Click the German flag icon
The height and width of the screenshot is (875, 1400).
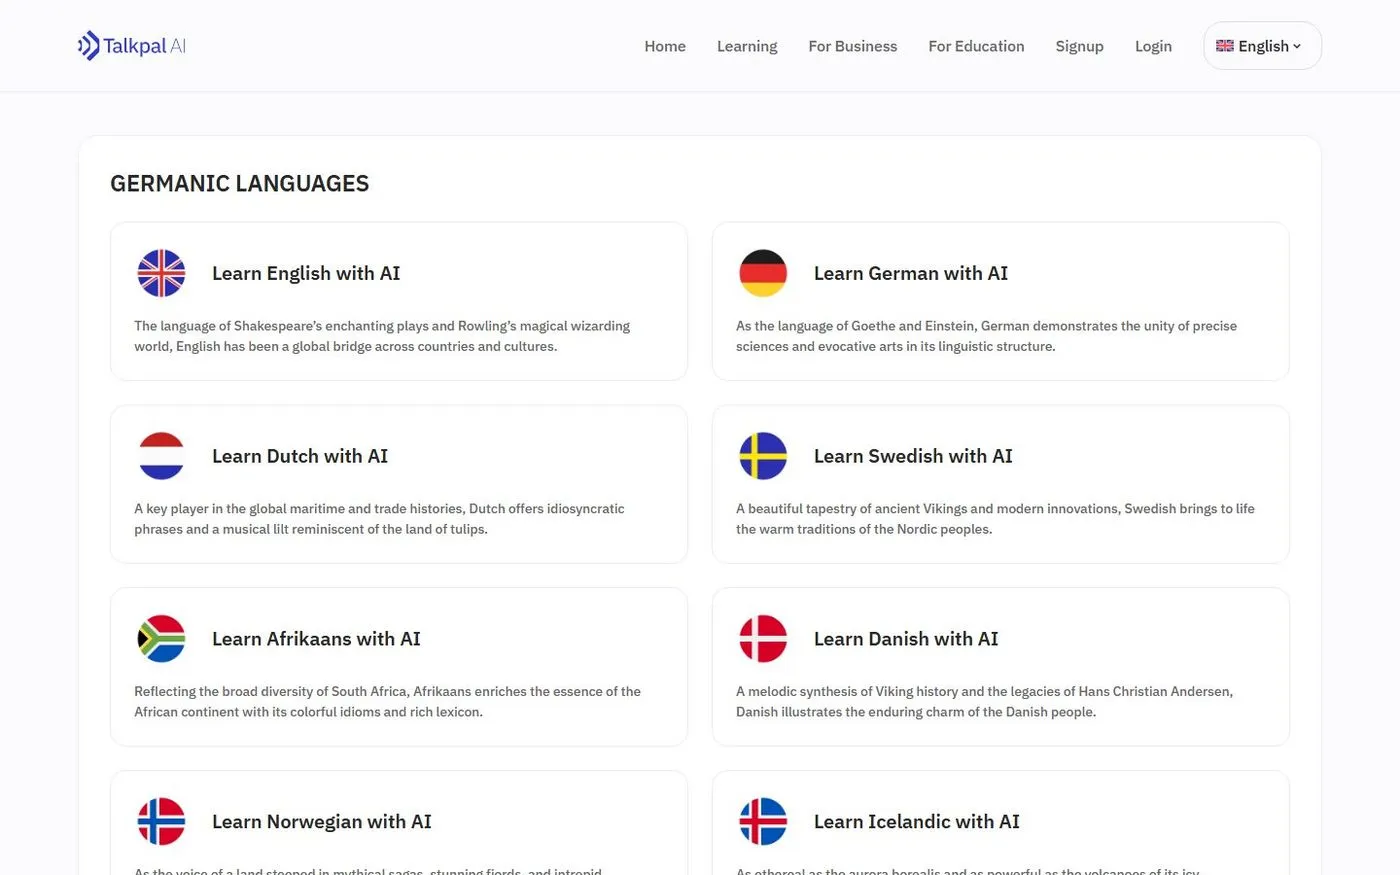click(763, 273)
